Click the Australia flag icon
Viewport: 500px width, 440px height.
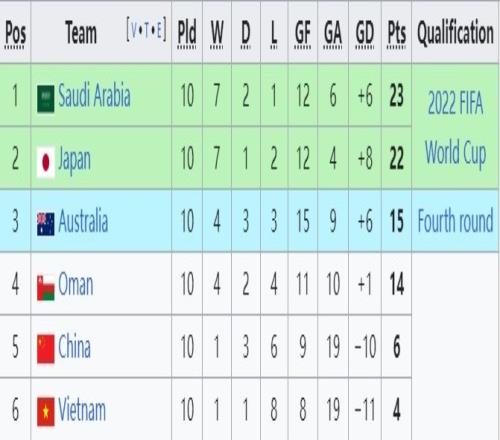pyautogui.click(x=46, y=224)
